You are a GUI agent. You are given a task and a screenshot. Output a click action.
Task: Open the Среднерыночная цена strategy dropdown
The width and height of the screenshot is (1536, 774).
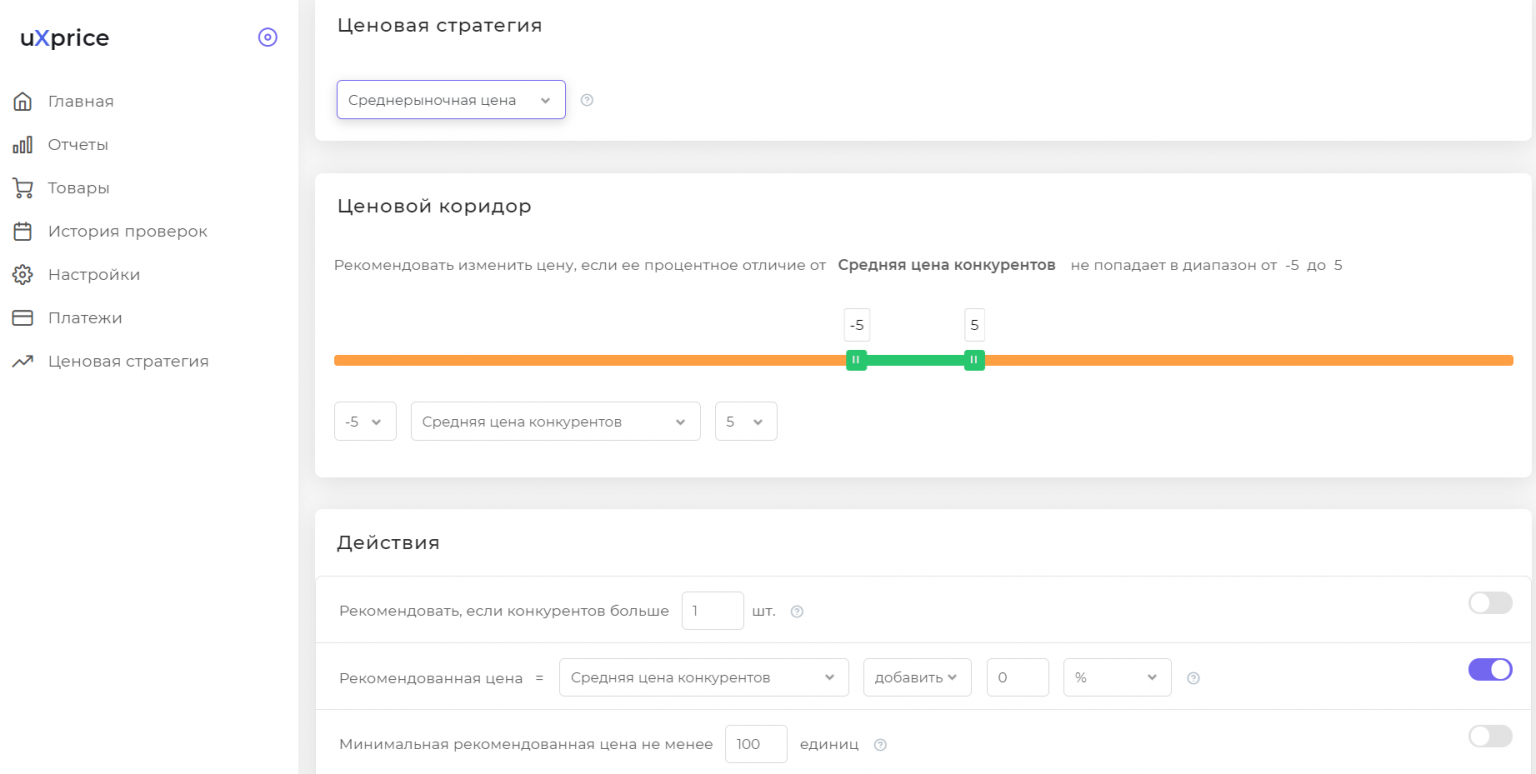tap(451, 100)
